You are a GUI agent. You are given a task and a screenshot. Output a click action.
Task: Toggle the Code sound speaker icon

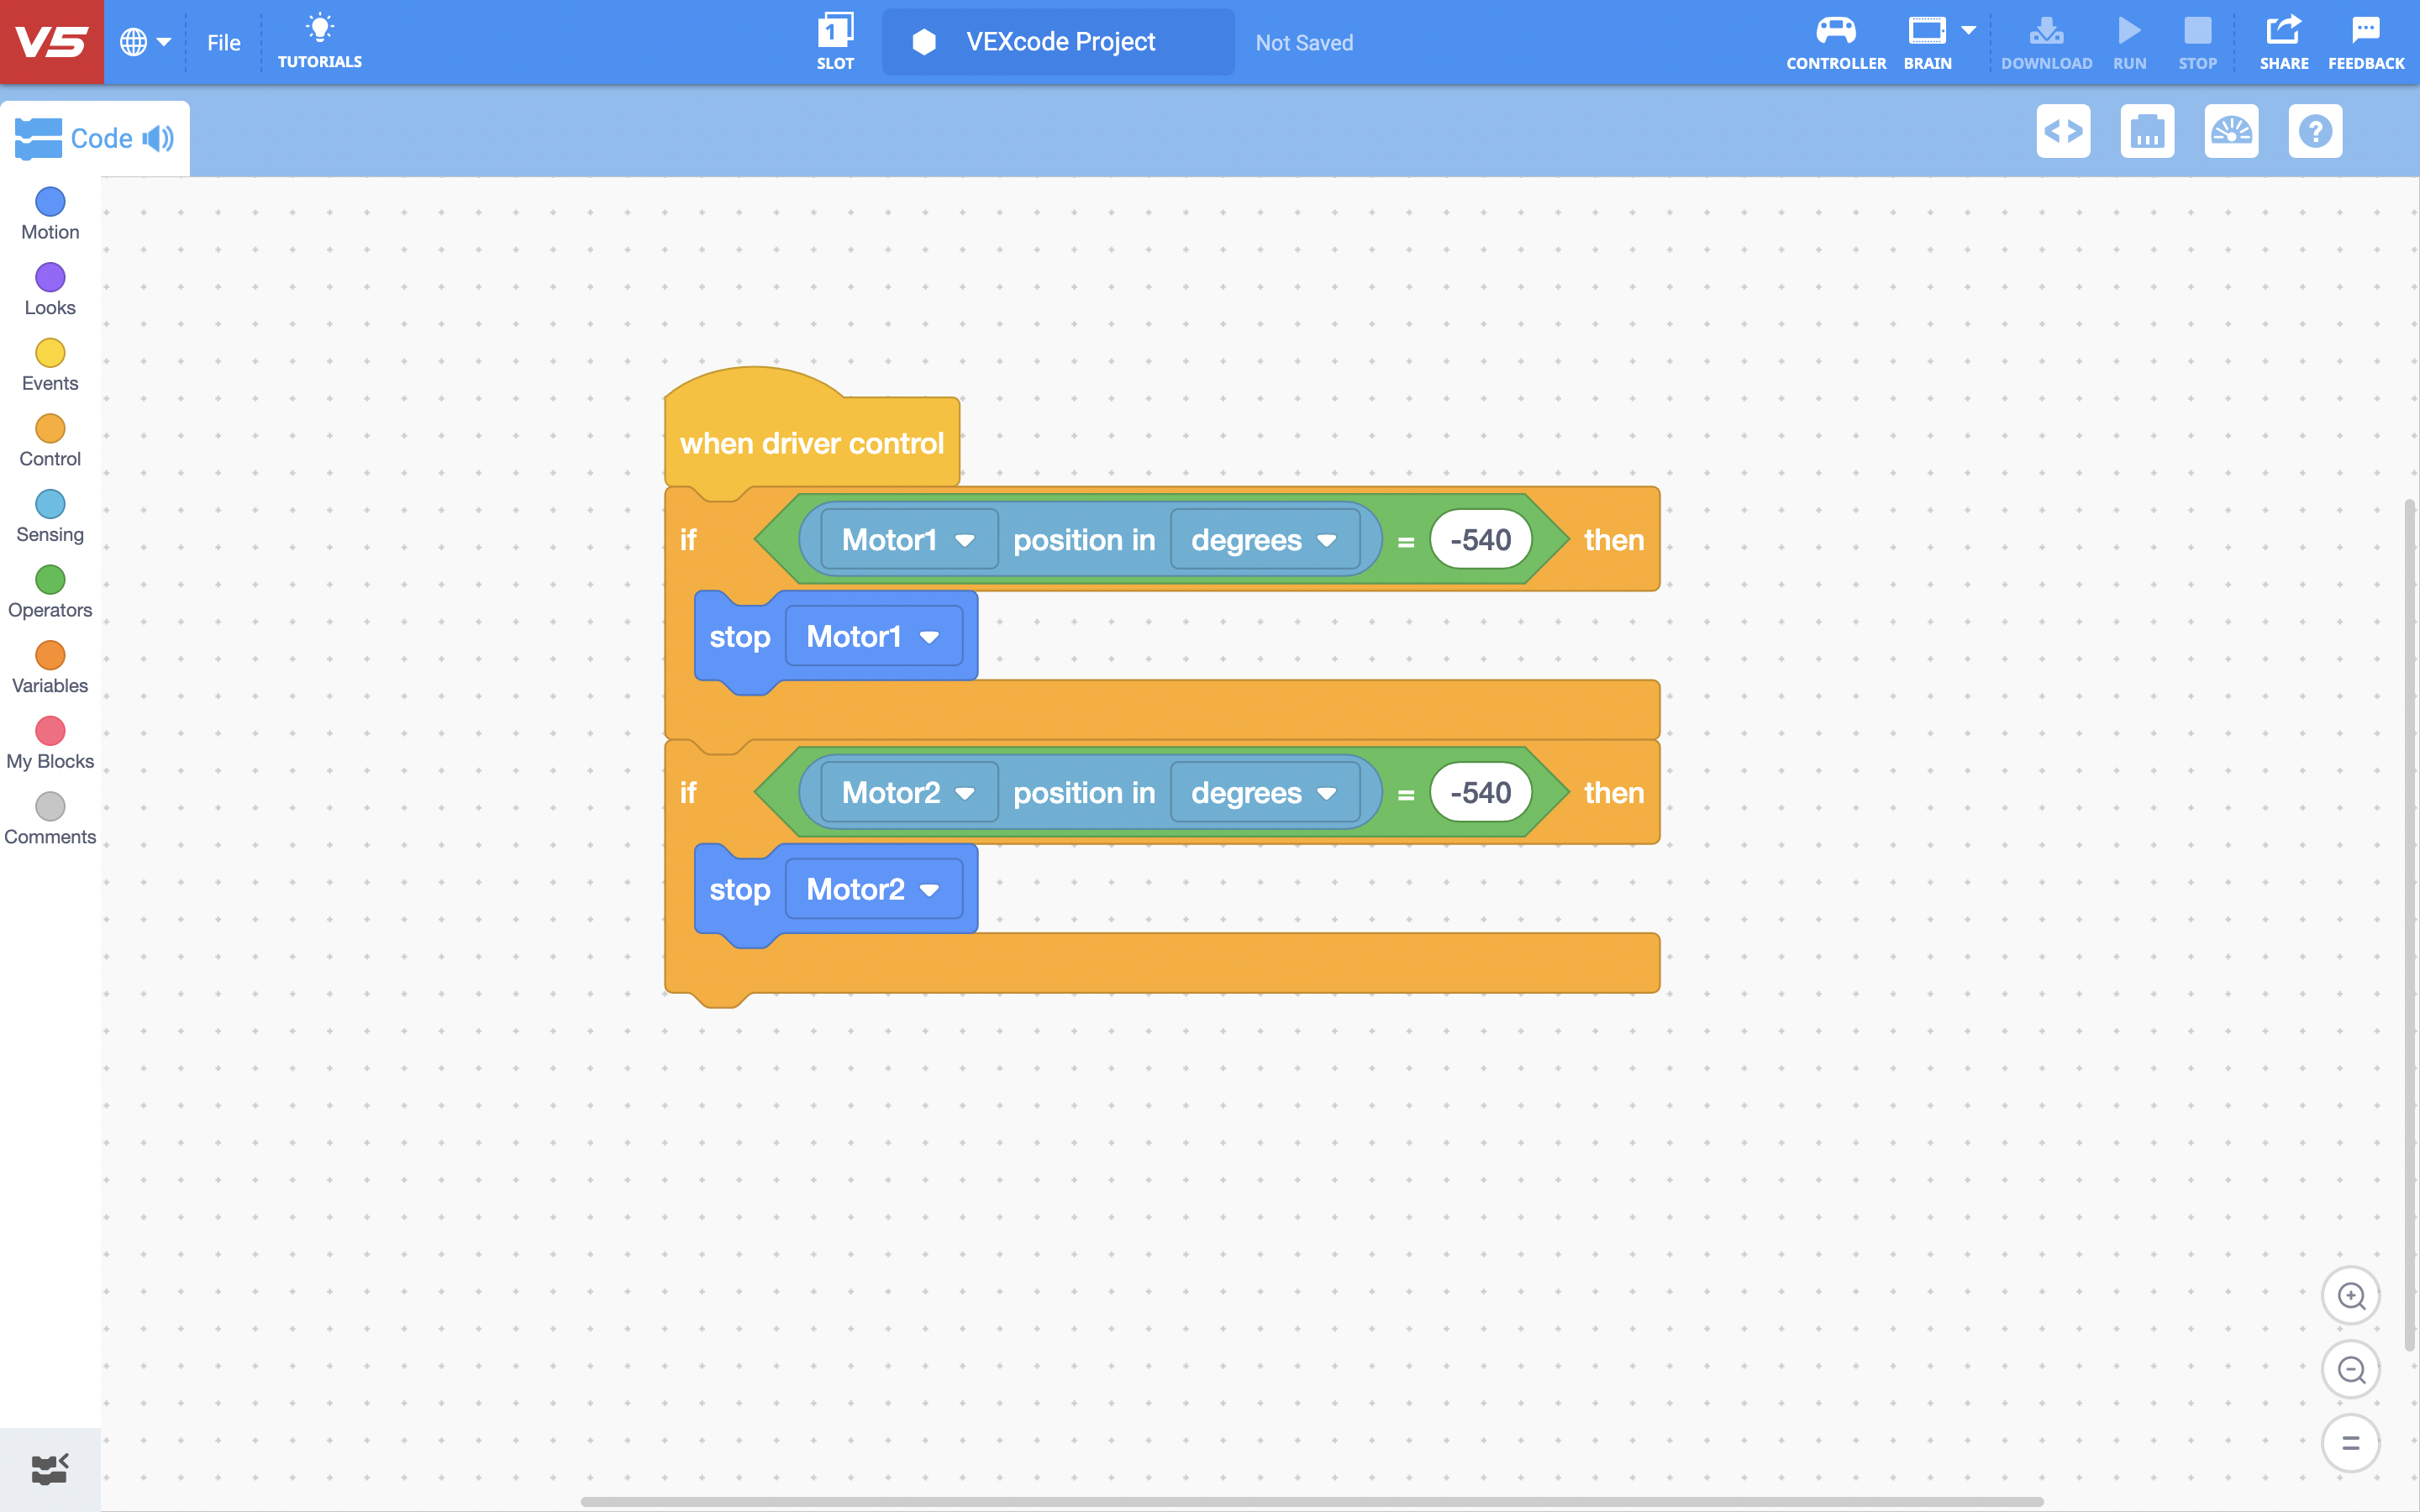point(158,138)
